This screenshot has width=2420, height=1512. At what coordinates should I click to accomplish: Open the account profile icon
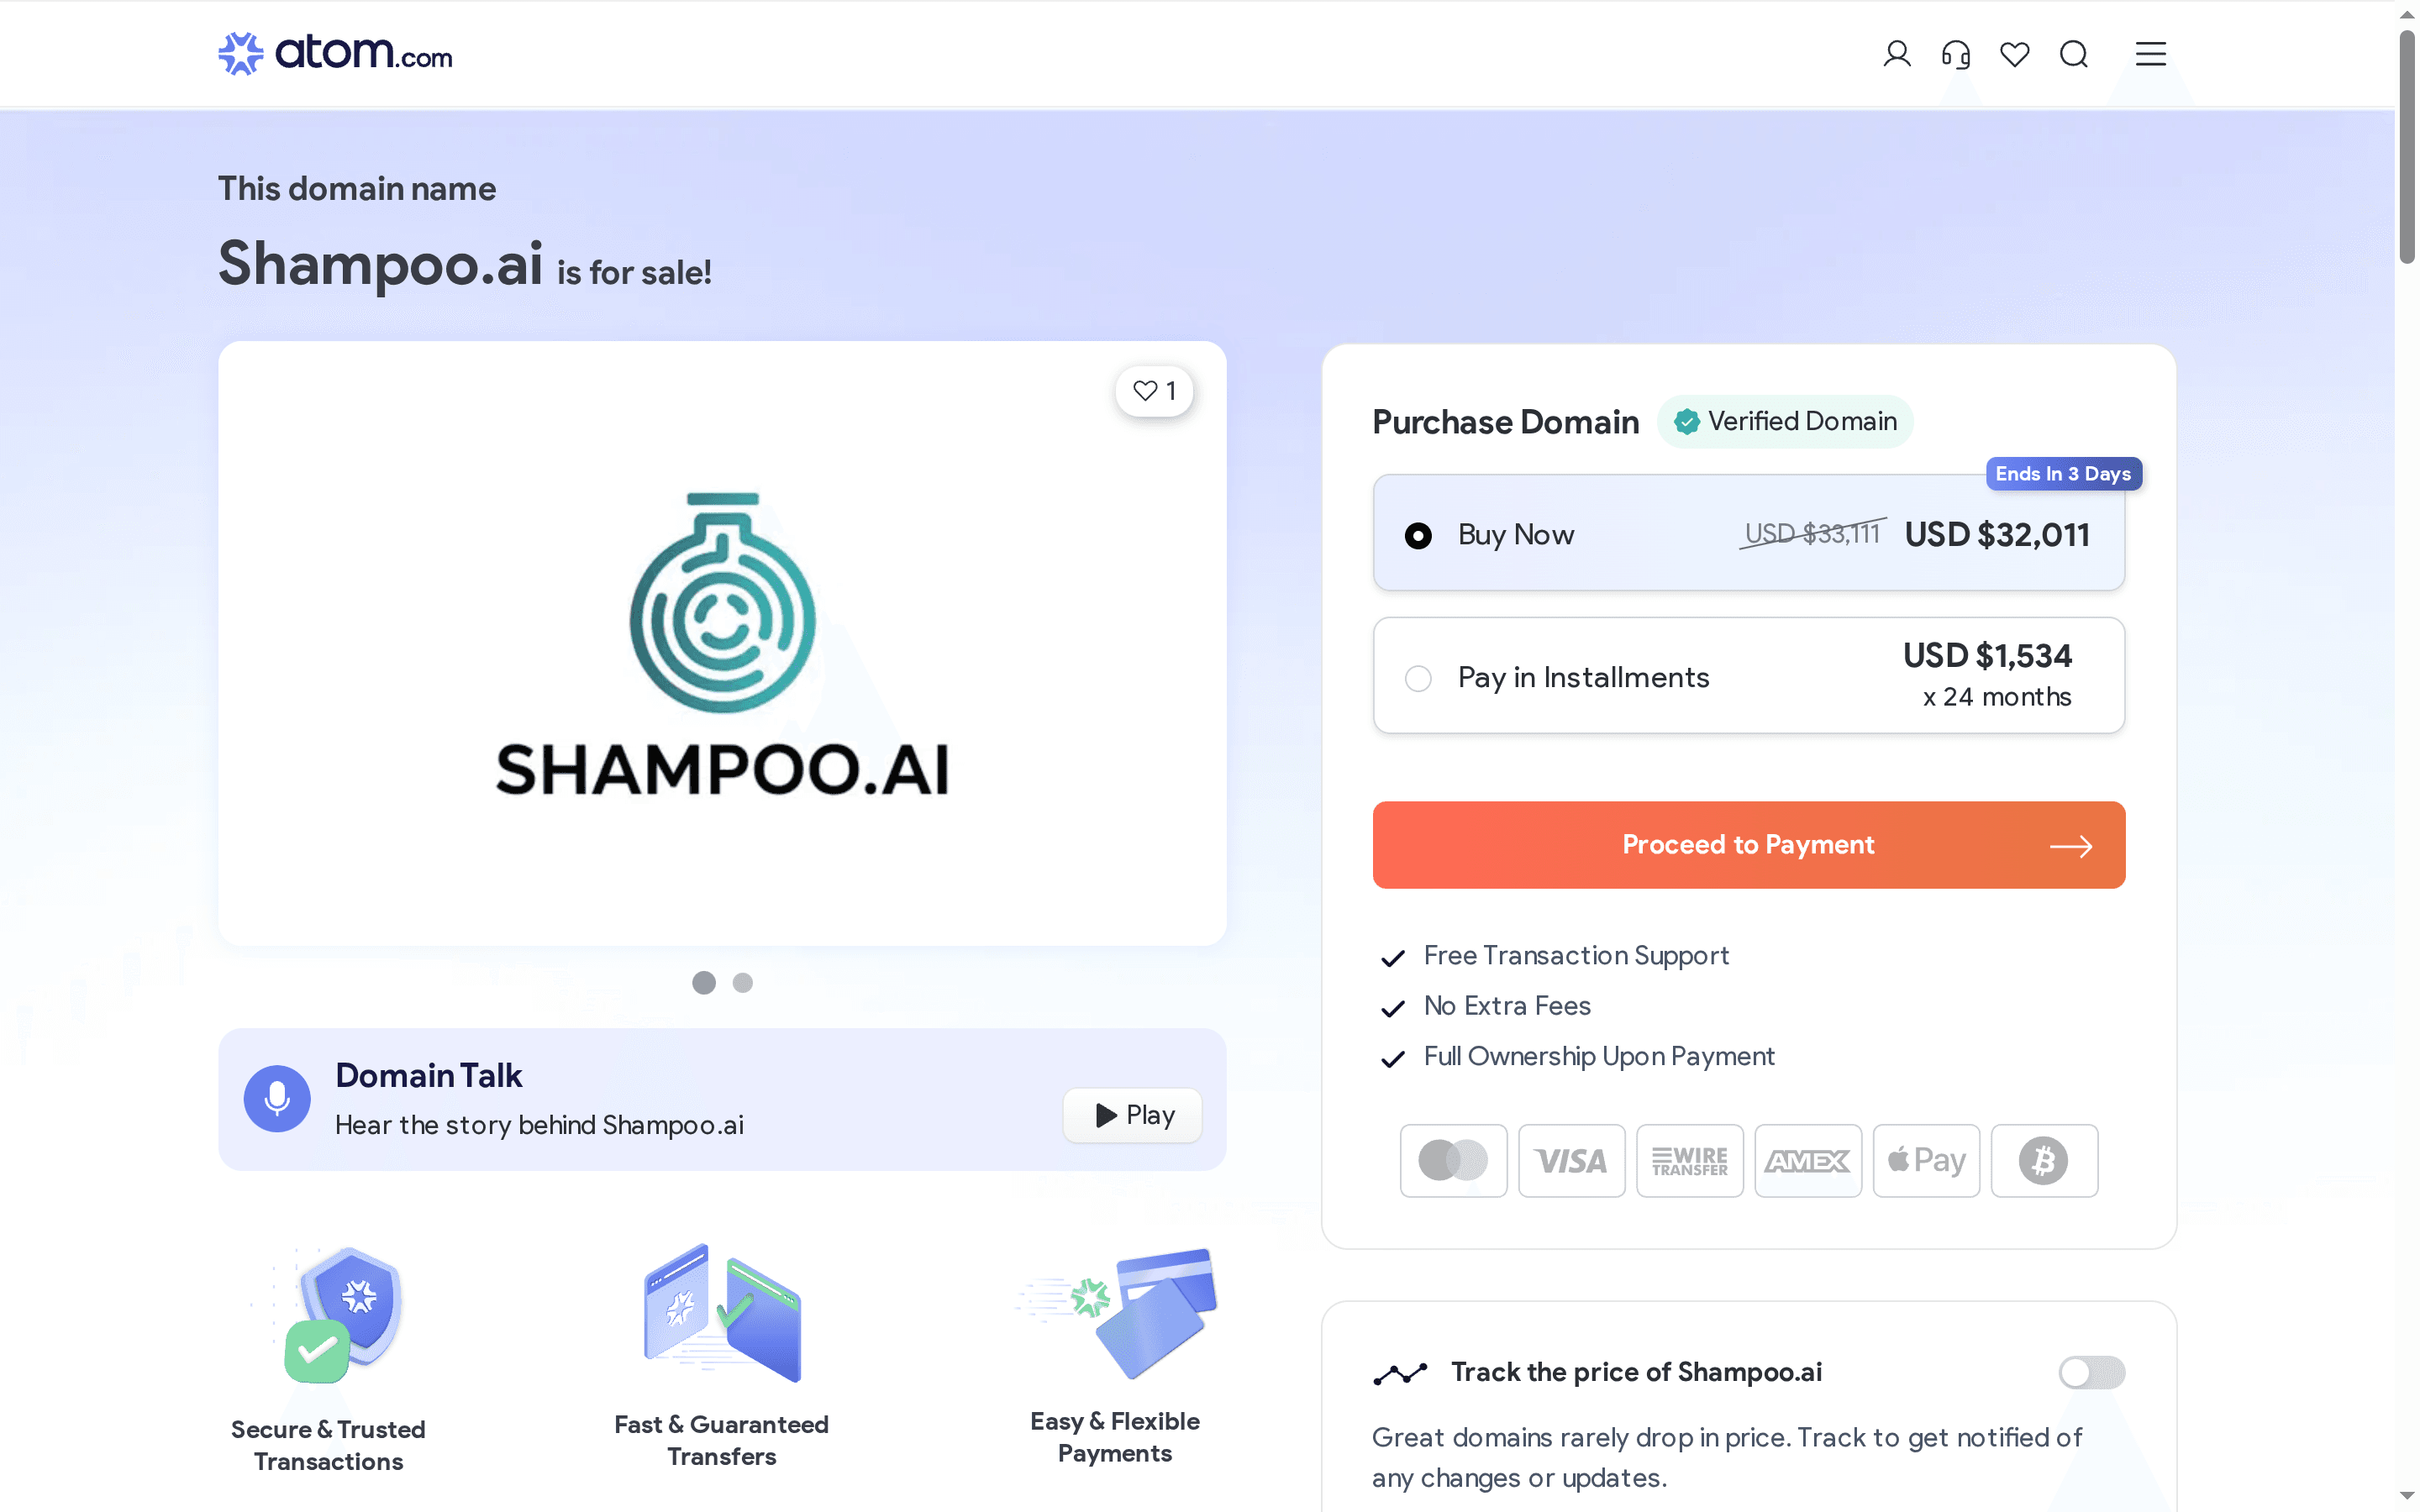(1896, 54)
